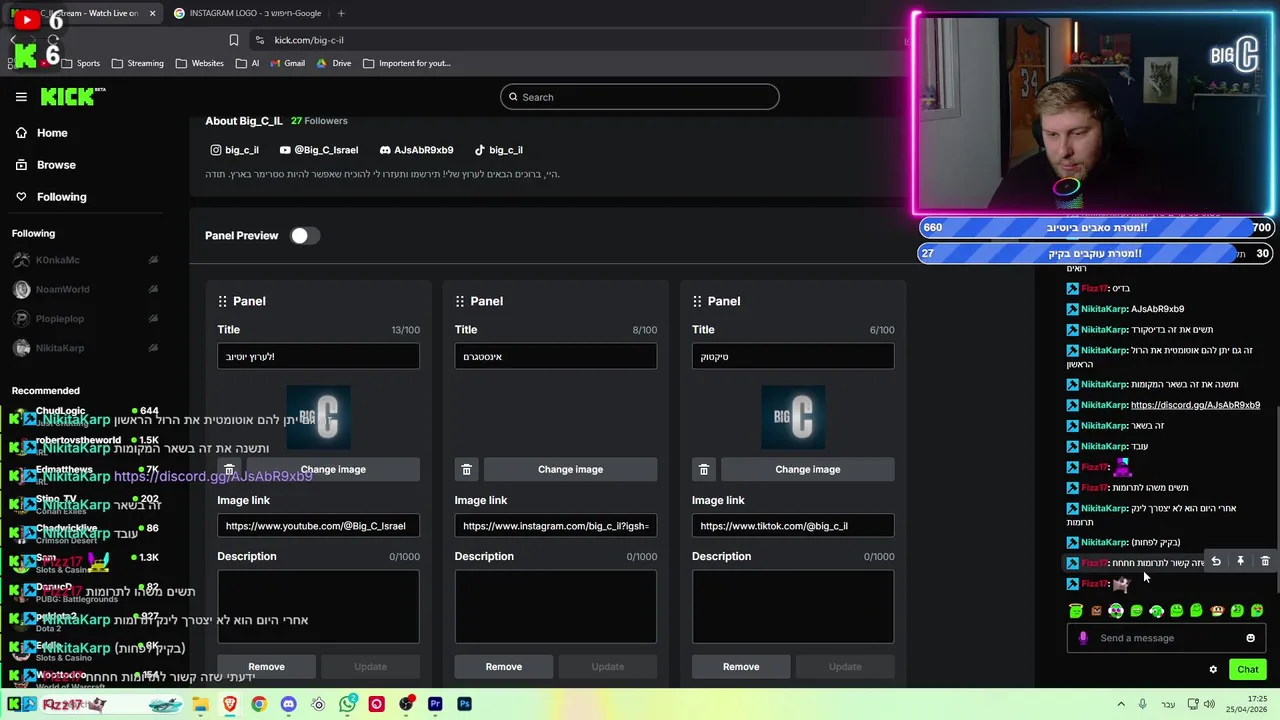This screenshot has height=720, width=1280.
Task: Focus the YouTube Image link field
Action: [318, 526]
